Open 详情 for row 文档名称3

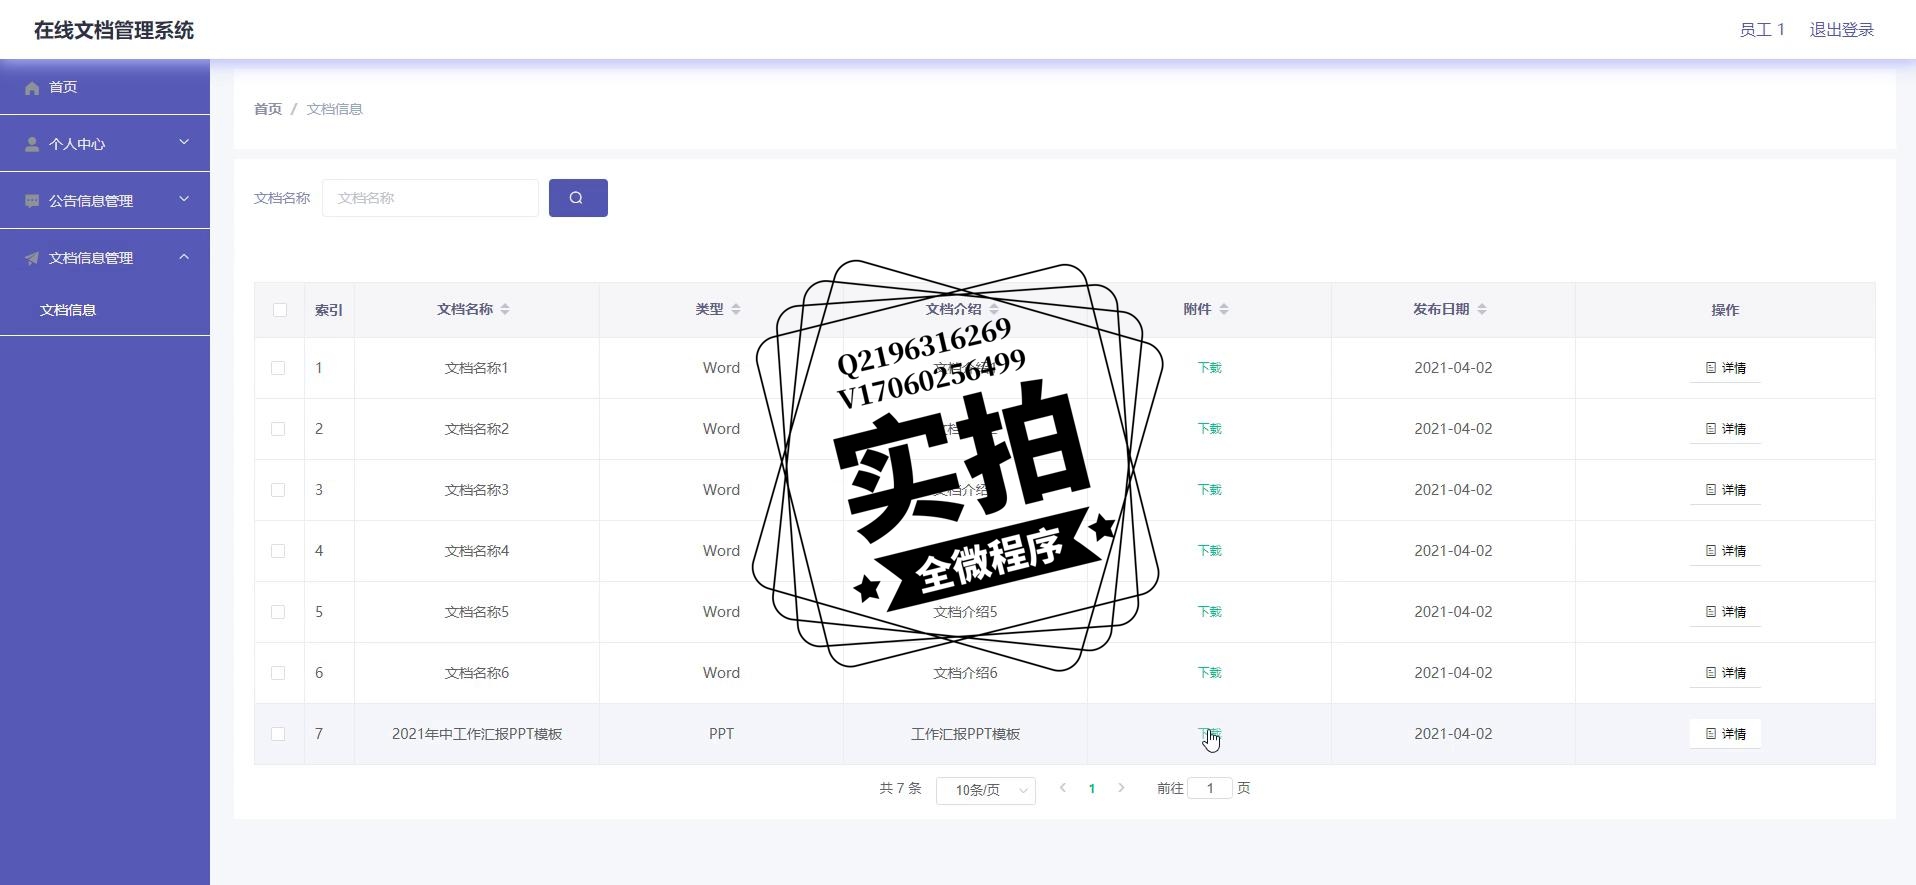coord(1725,490)
